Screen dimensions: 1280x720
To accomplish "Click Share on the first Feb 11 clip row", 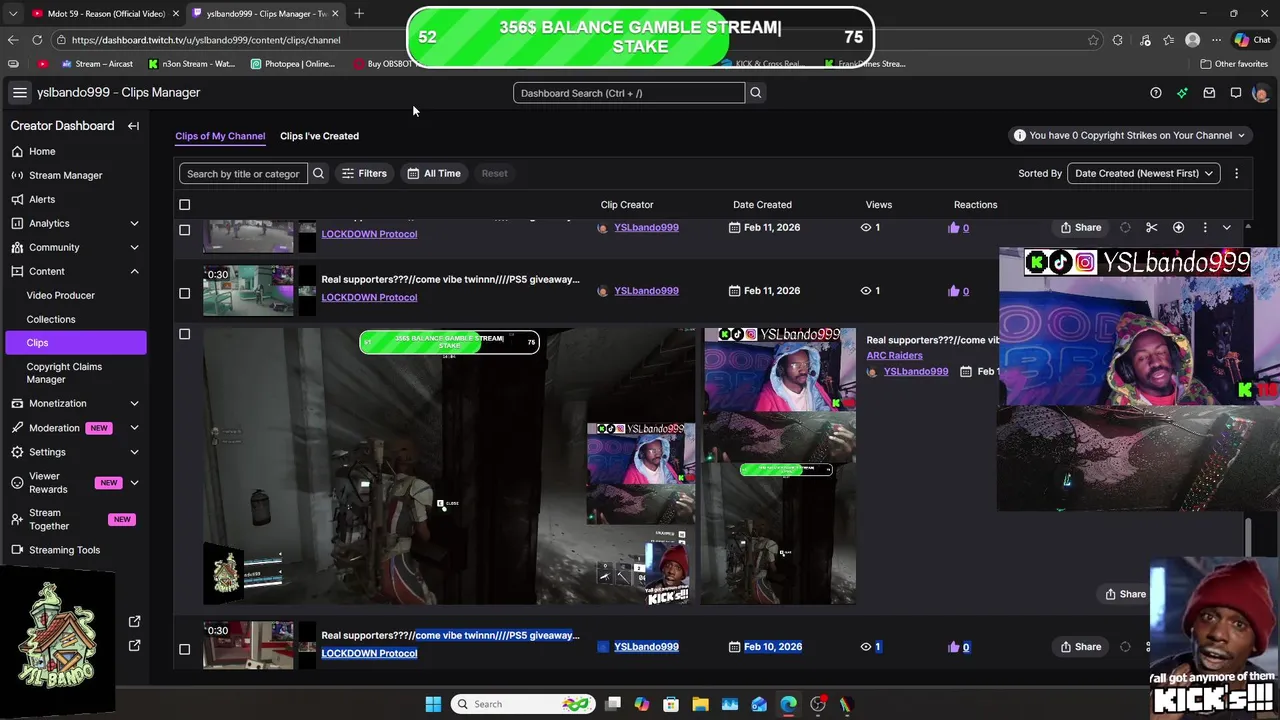I will (1081, 228).
